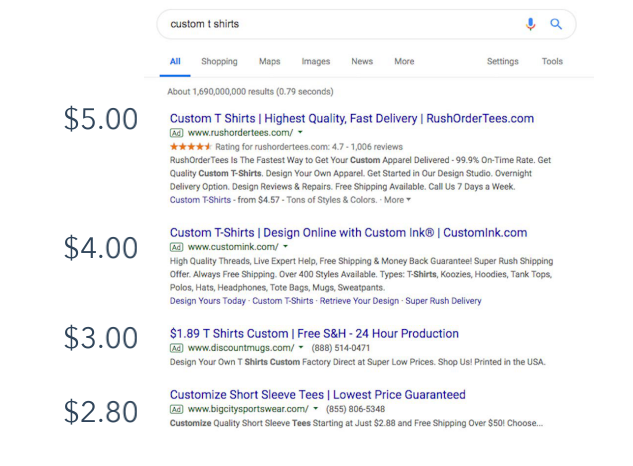This screenshot has height=466, width=633.
Task: Open the Settings menu
Action: click(x=503, y=61)
